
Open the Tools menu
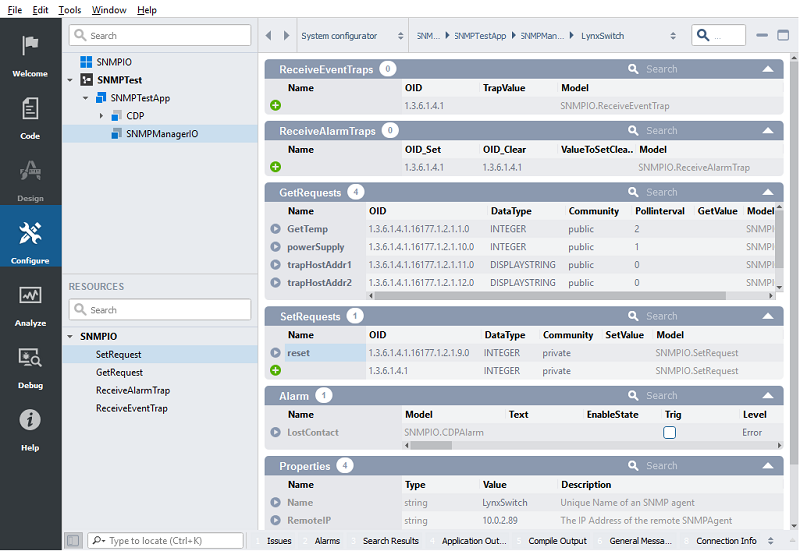pos(70,10)
